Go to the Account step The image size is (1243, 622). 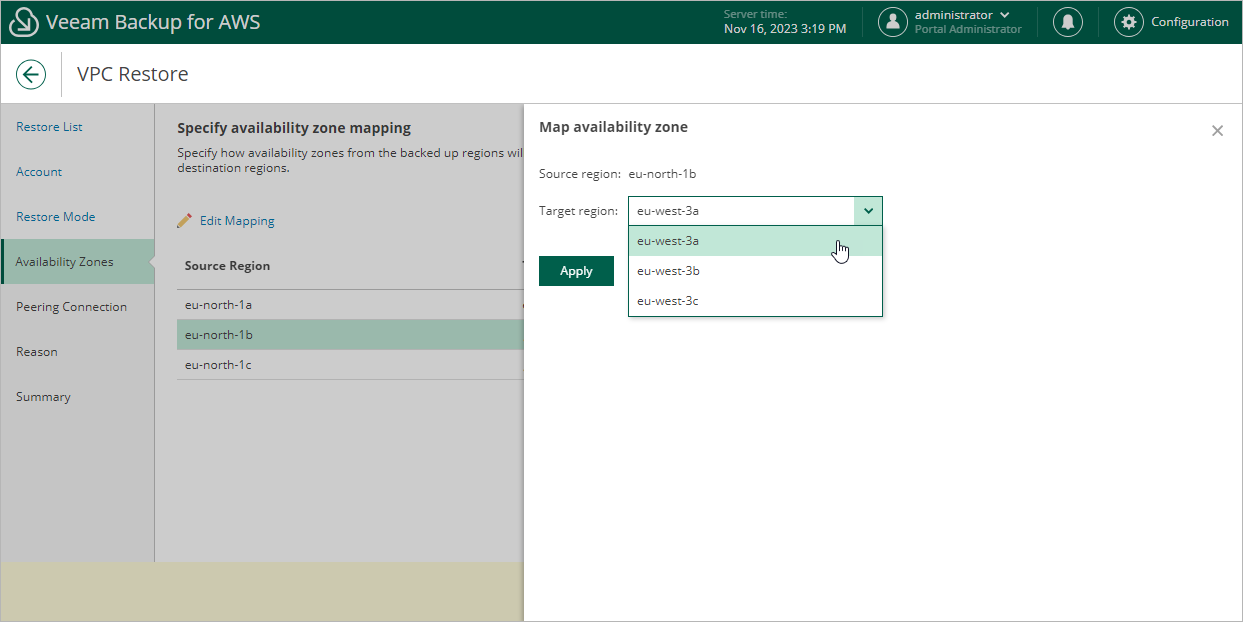[39, 172]
